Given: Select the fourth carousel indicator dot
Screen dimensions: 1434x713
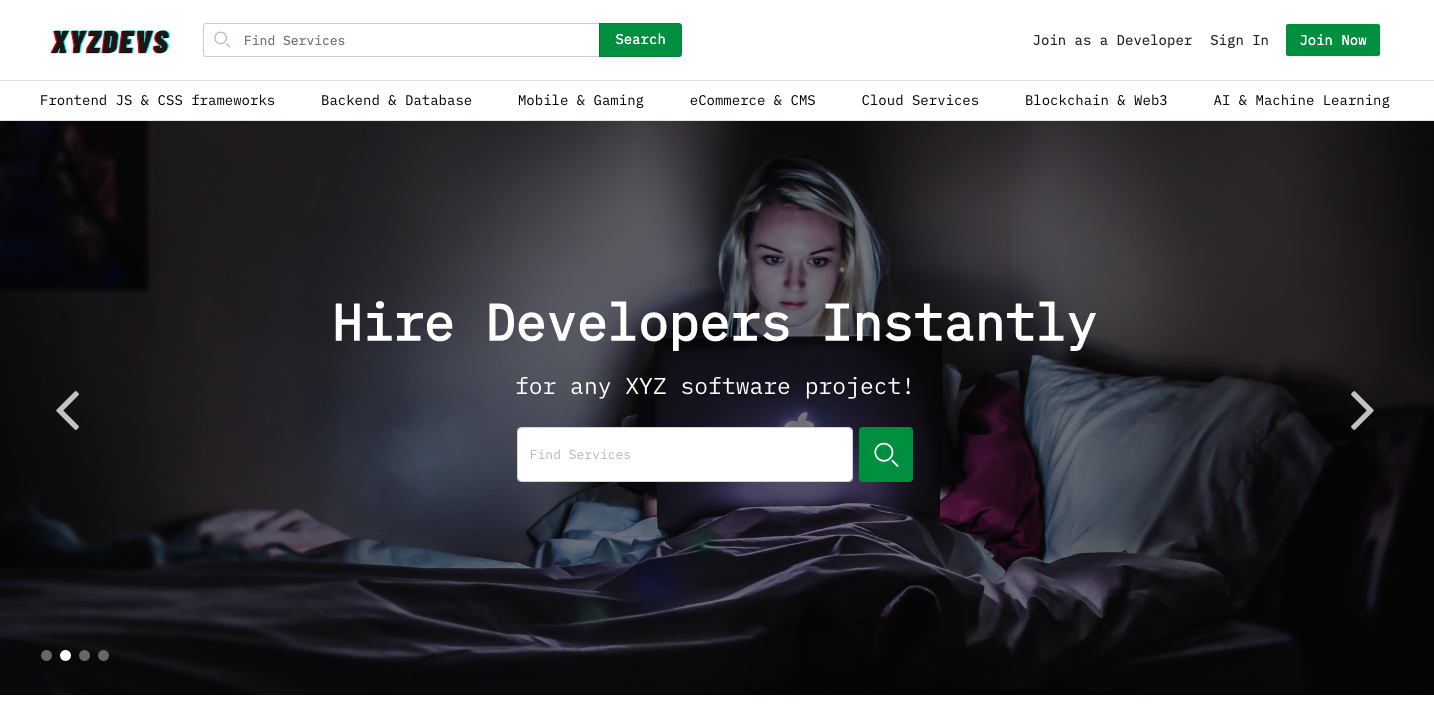Looking at the screenshot, I should [103, 656].
